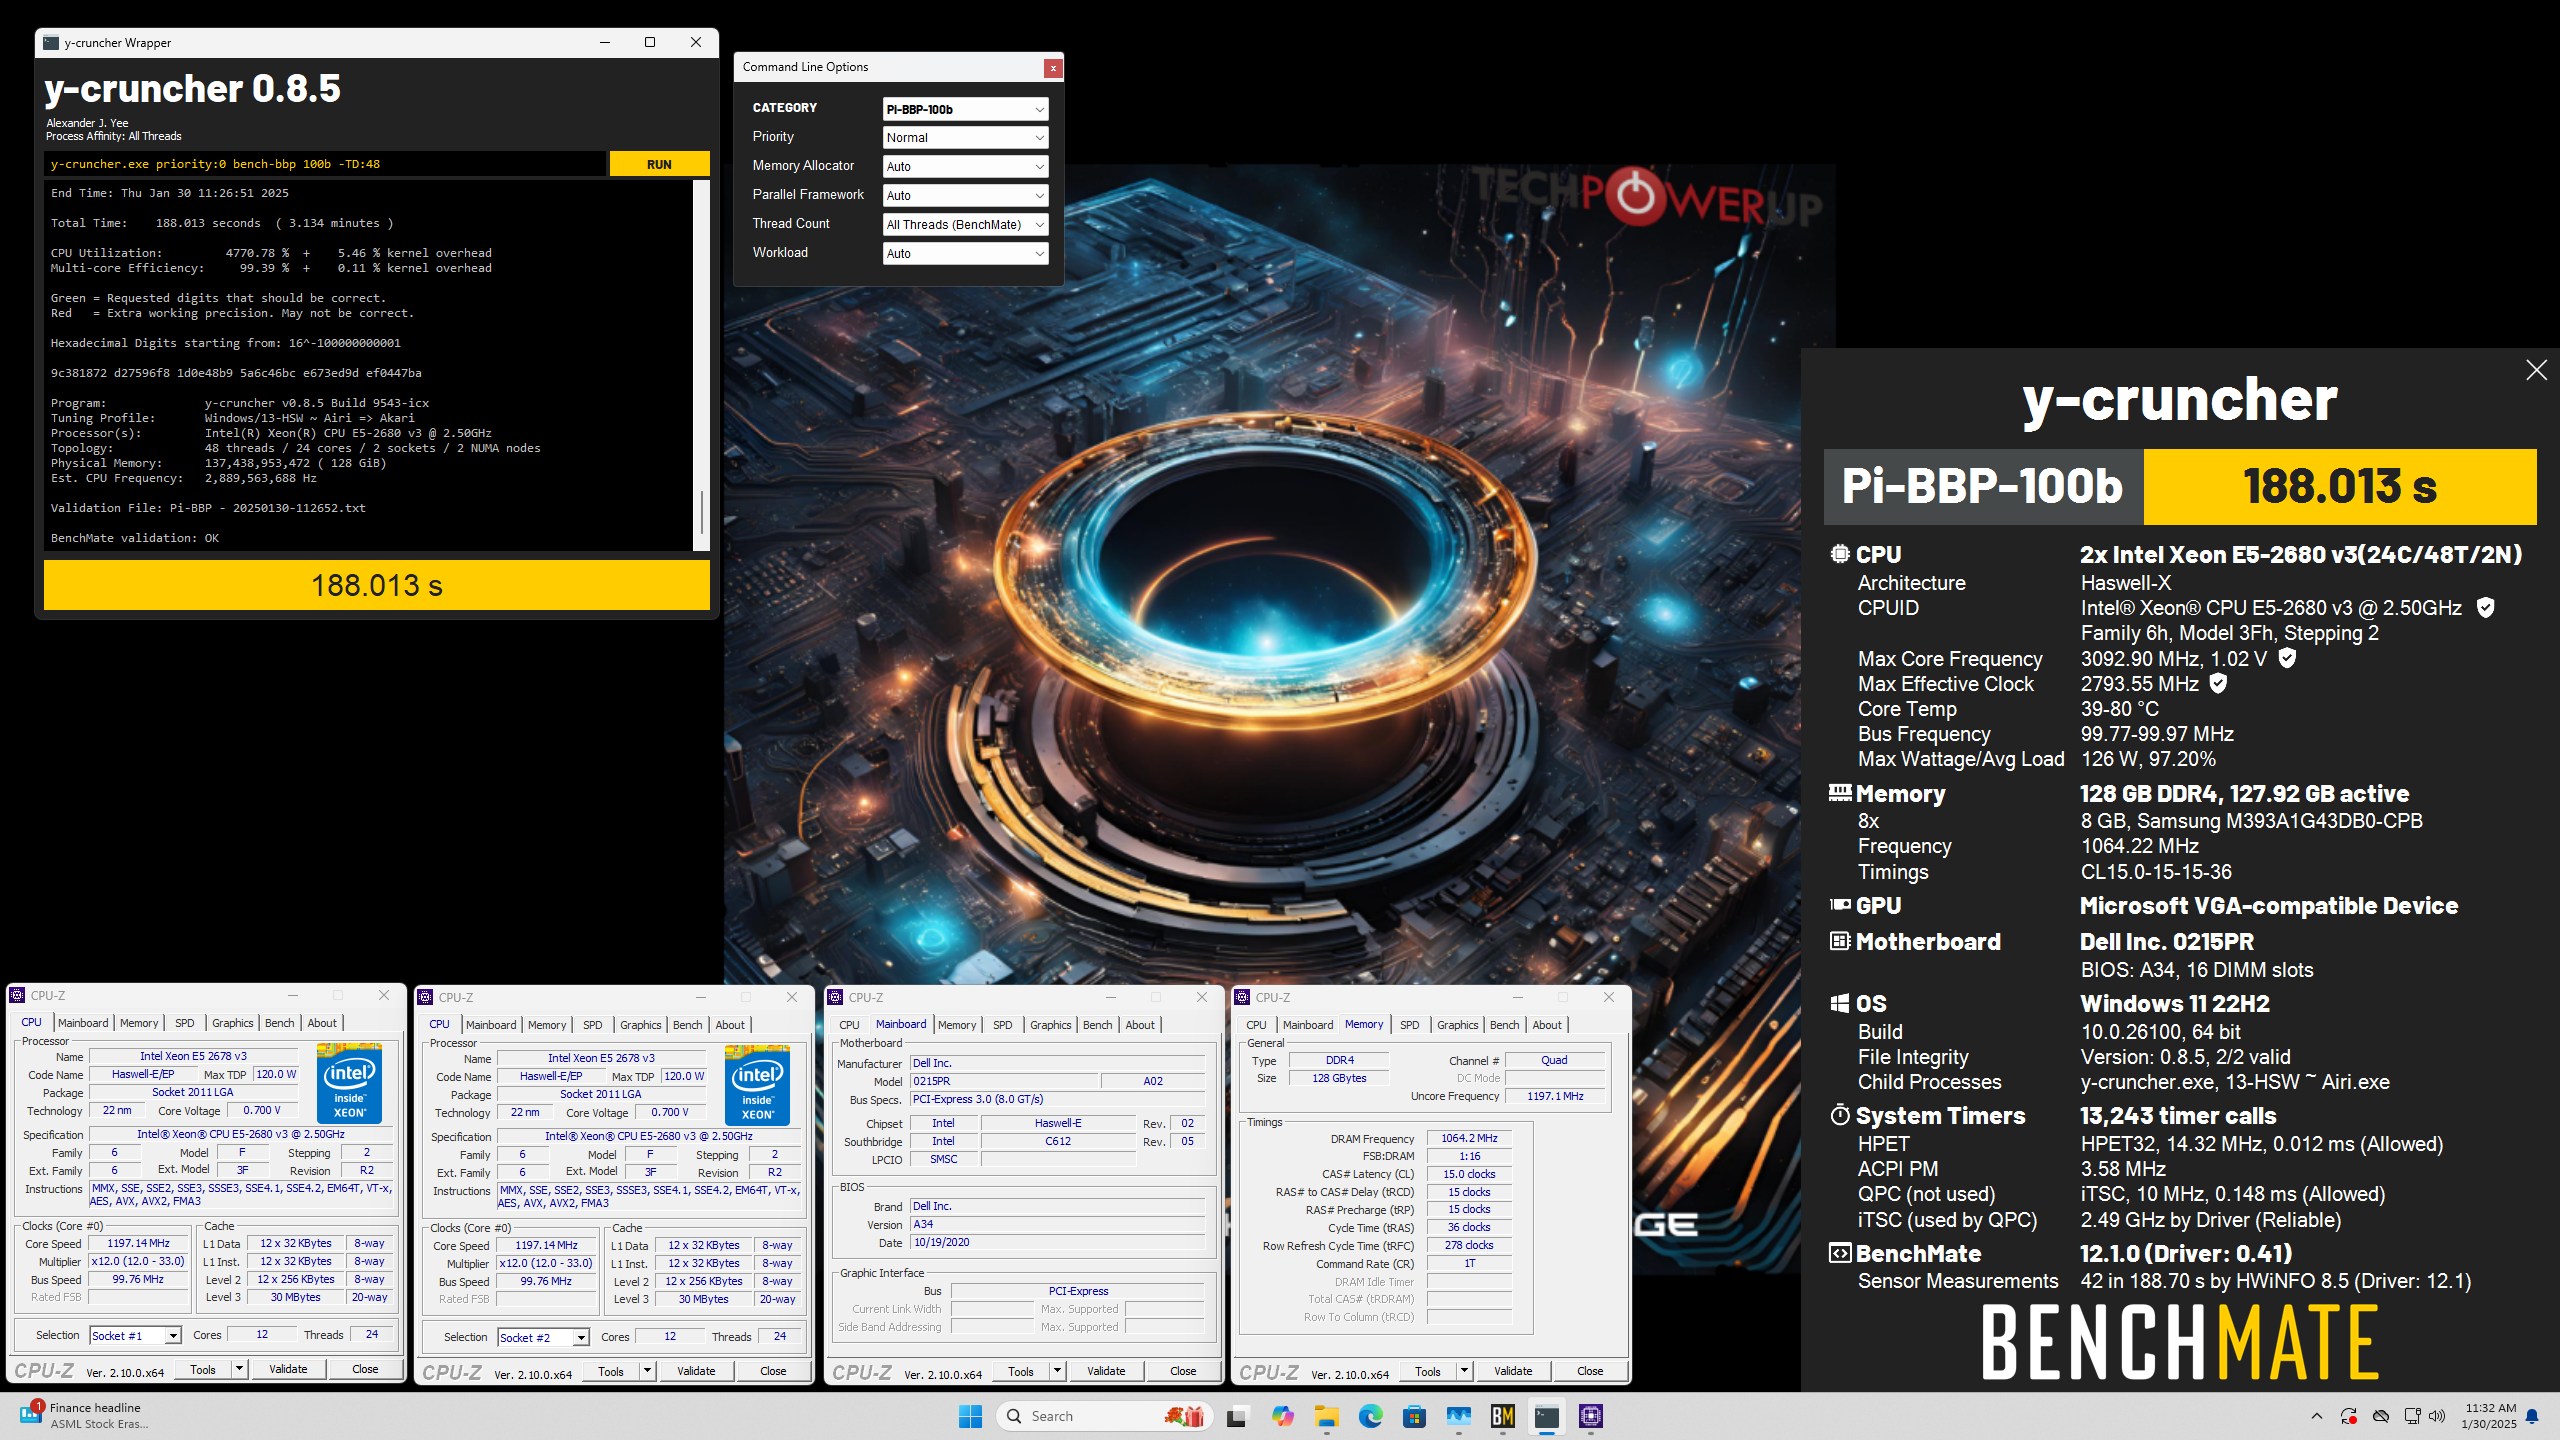The height and width of the screenshot is (1440, 2560).
Task: Click the 'CL15.0-15-15-36' timings value
Action: 2156,872
